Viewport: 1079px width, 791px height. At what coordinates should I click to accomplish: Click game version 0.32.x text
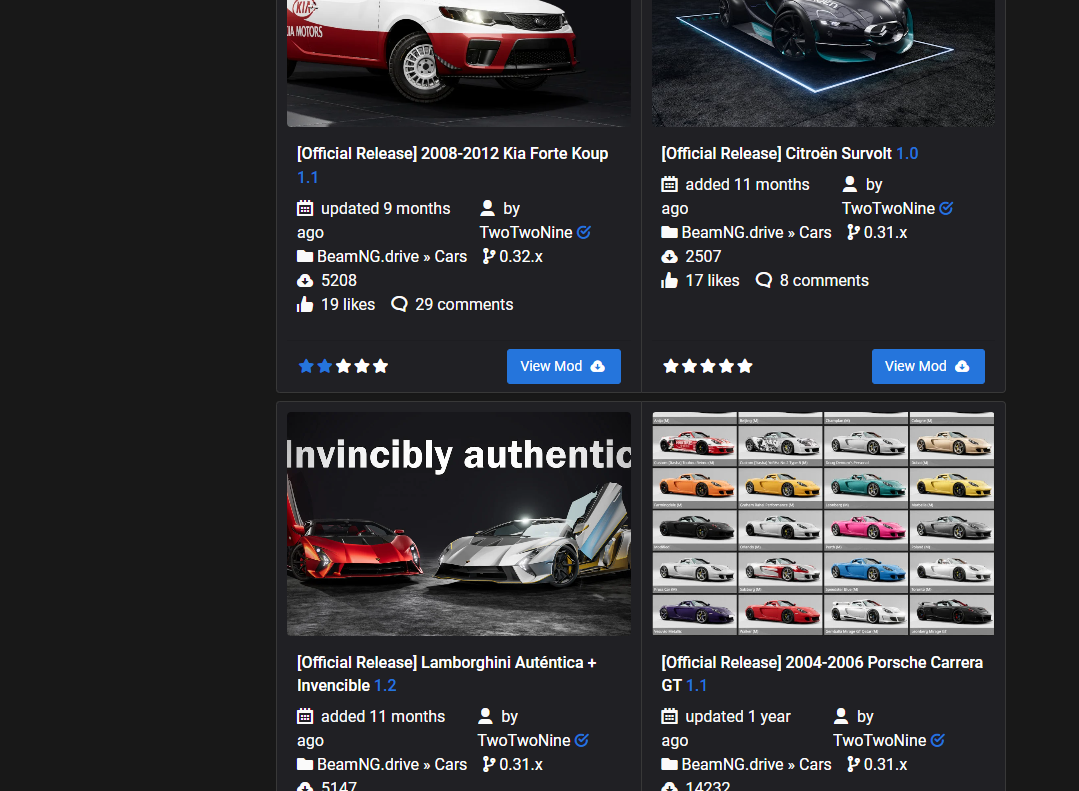(x=521, y=257)
